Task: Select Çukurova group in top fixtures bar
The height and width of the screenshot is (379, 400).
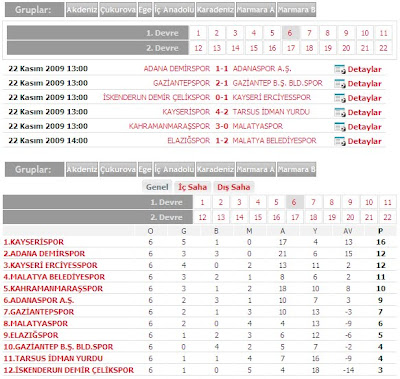Action: click(118, 10)
